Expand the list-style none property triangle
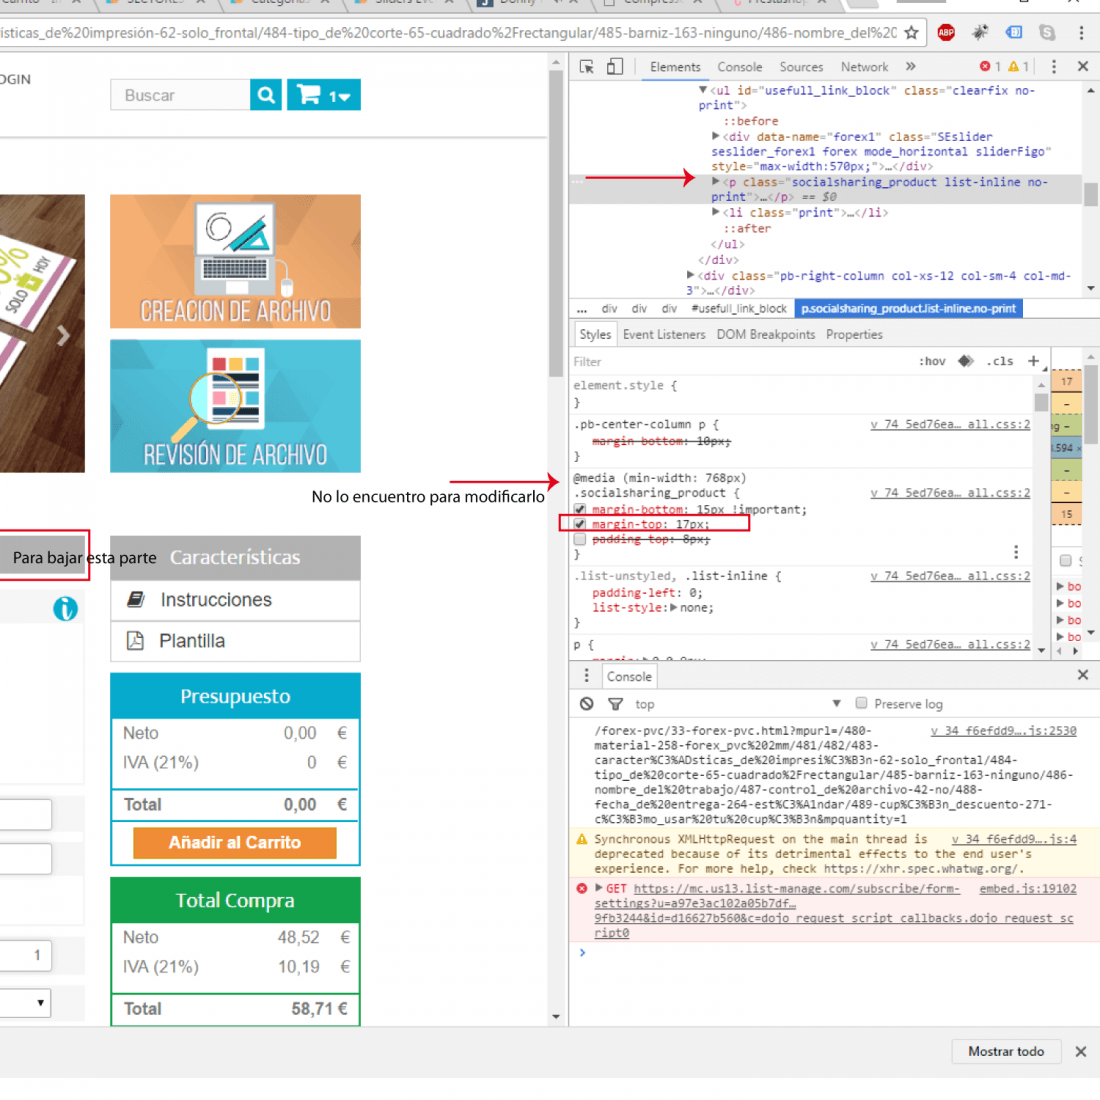Viewport: 1100px width, 1100px height. point(674,608)
